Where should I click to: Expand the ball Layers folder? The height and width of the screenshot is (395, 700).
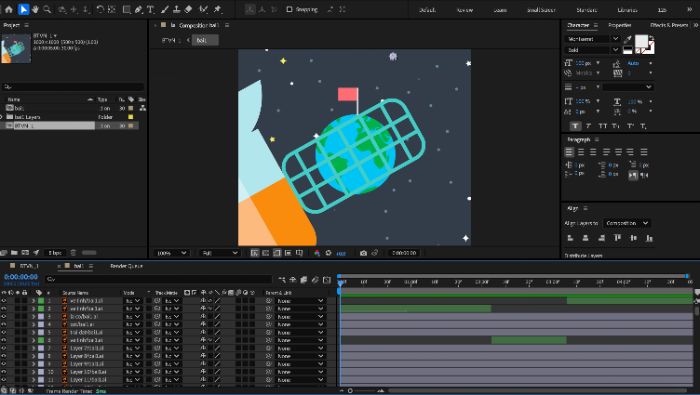point(1,117)
